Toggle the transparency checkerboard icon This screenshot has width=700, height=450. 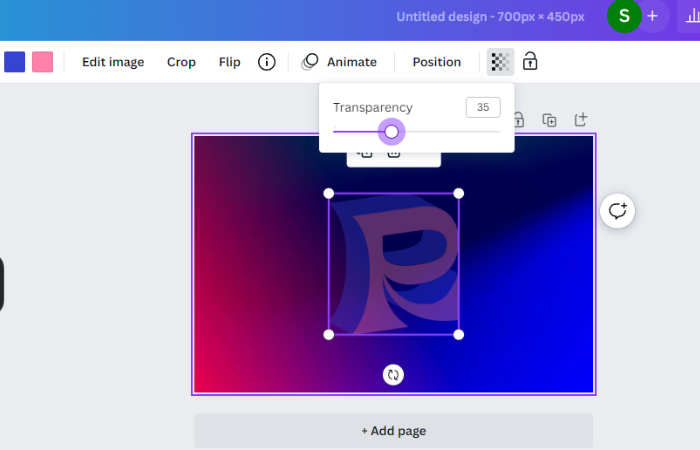click(500, 62)
